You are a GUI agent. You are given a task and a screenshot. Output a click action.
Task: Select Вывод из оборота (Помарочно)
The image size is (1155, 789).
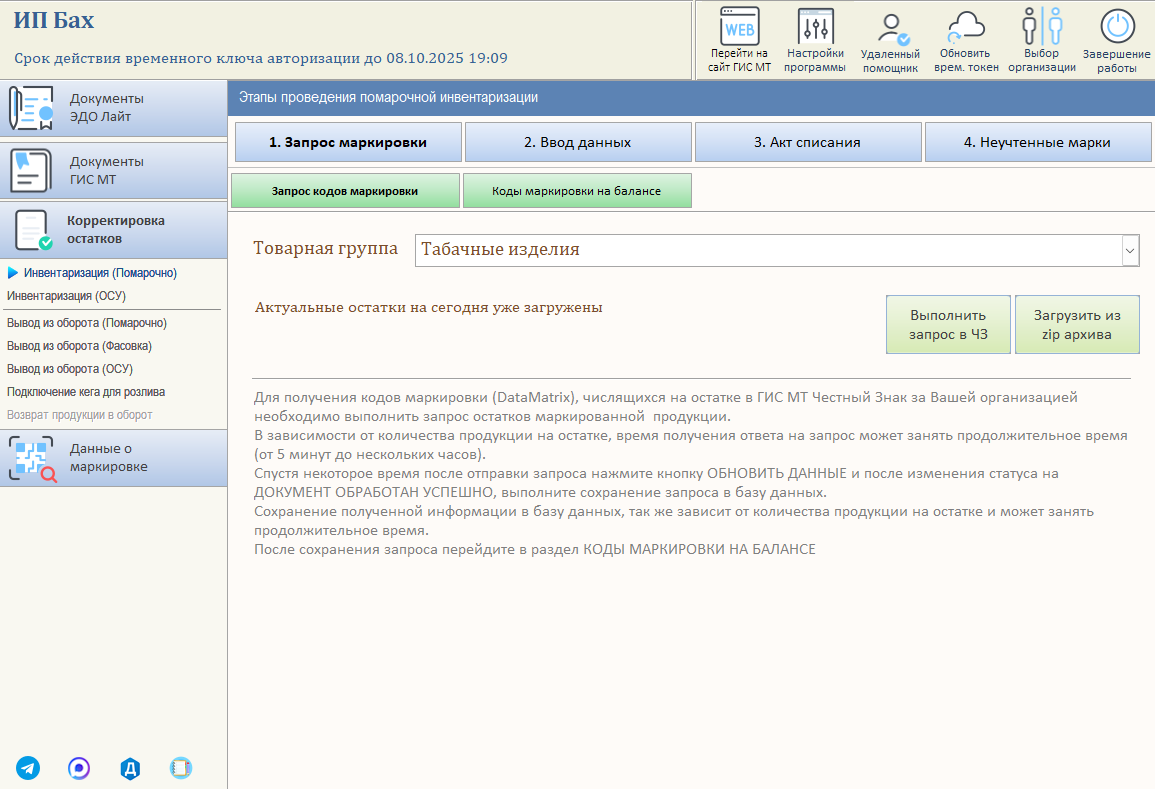pos(87,323)
